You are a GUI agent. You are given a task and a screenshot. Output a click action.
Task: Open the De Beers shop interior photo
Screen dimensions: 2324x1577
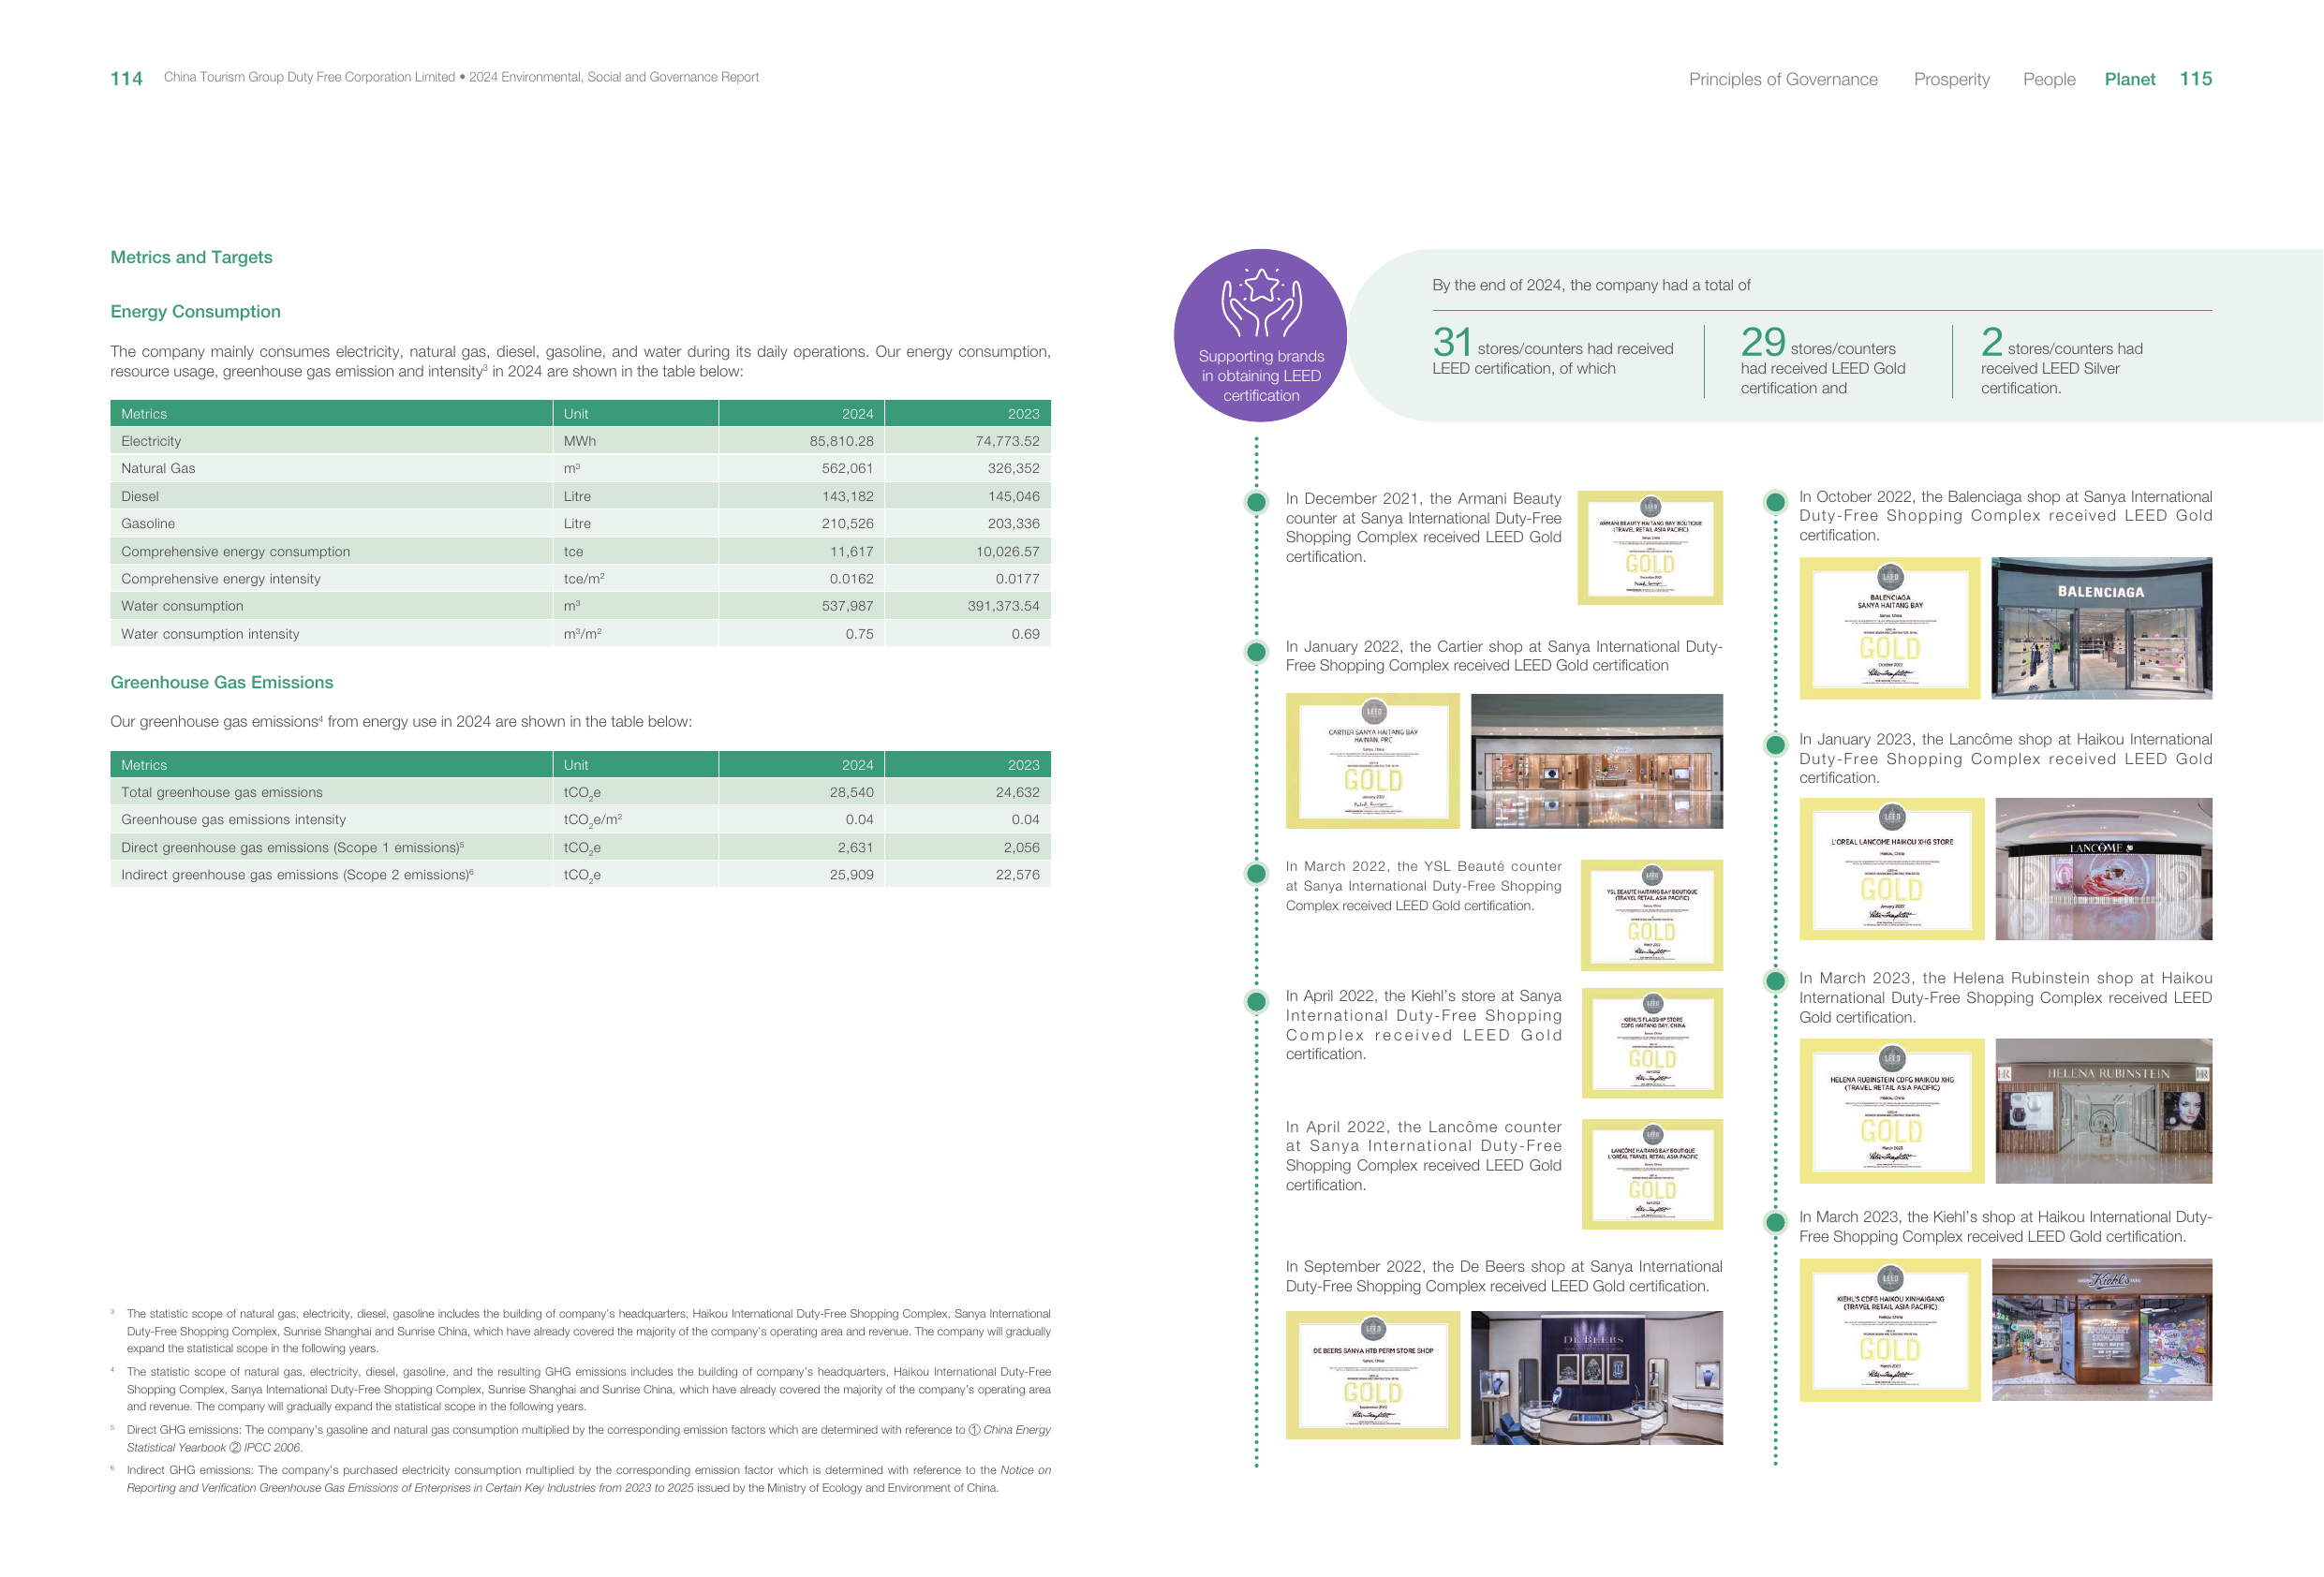(x=1596, y=1377)
